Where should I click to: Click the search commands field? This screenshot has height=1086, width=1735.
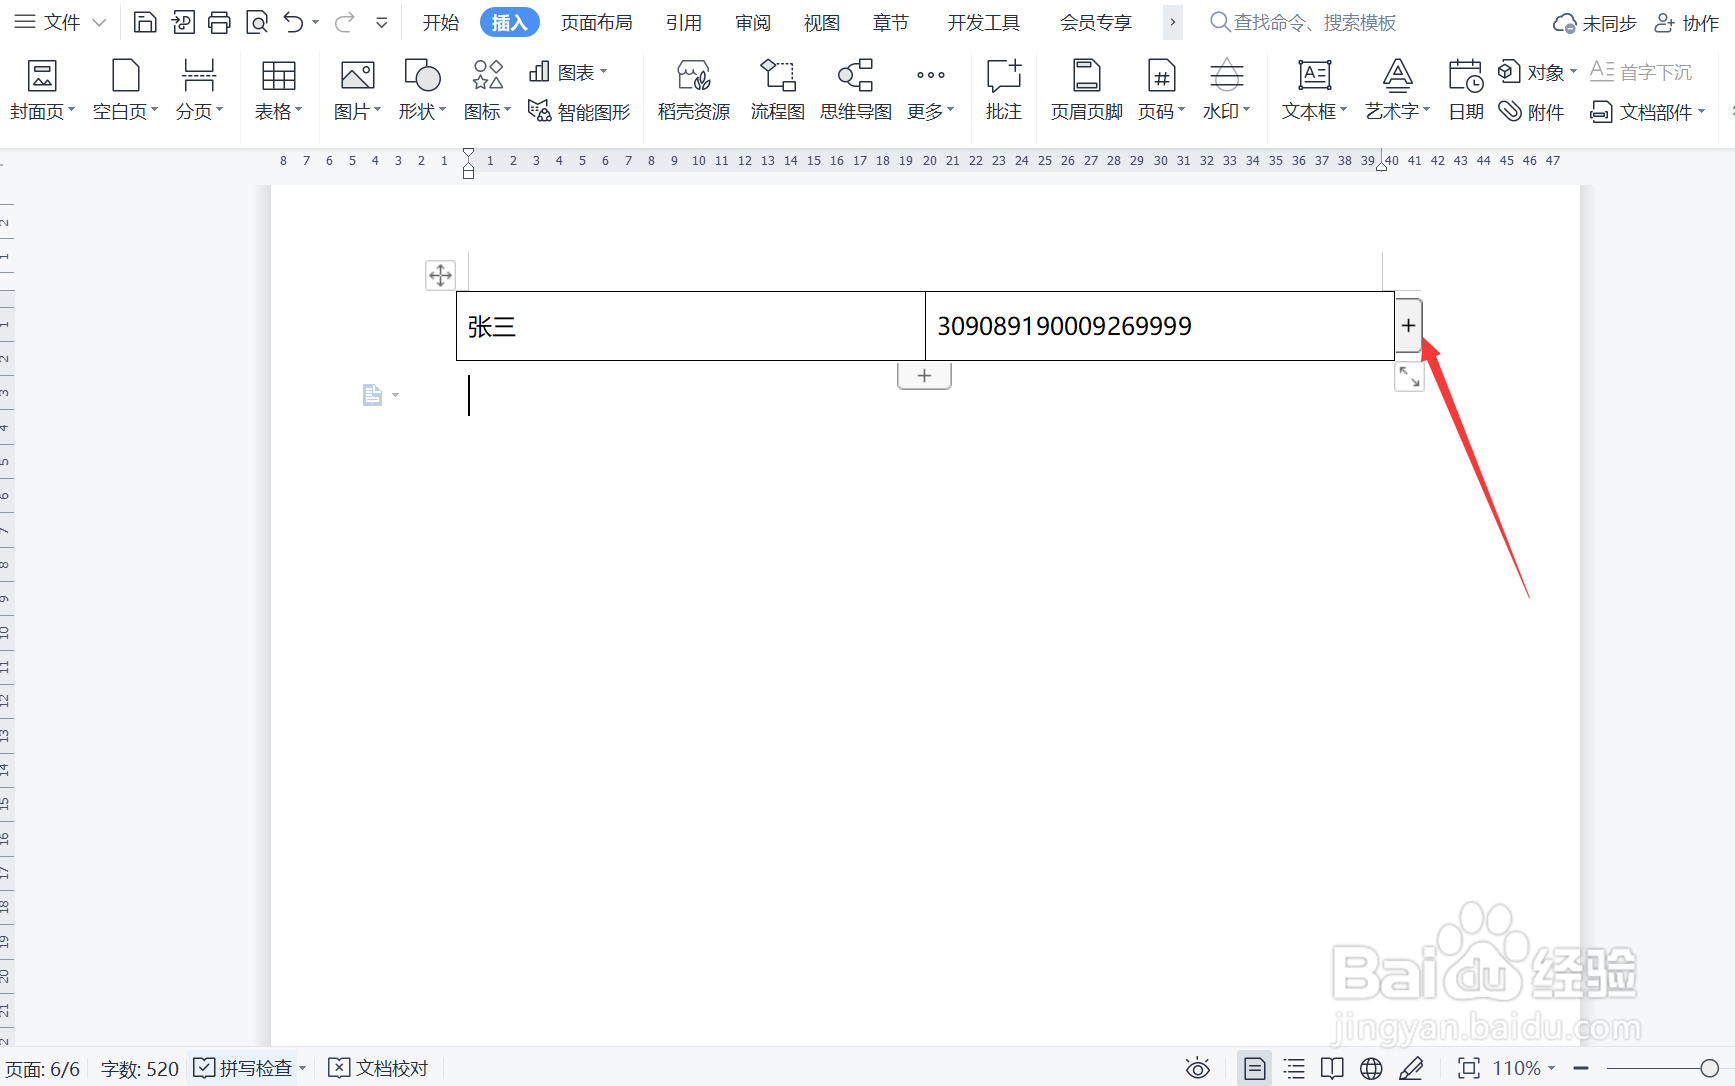coord(1303,22)
